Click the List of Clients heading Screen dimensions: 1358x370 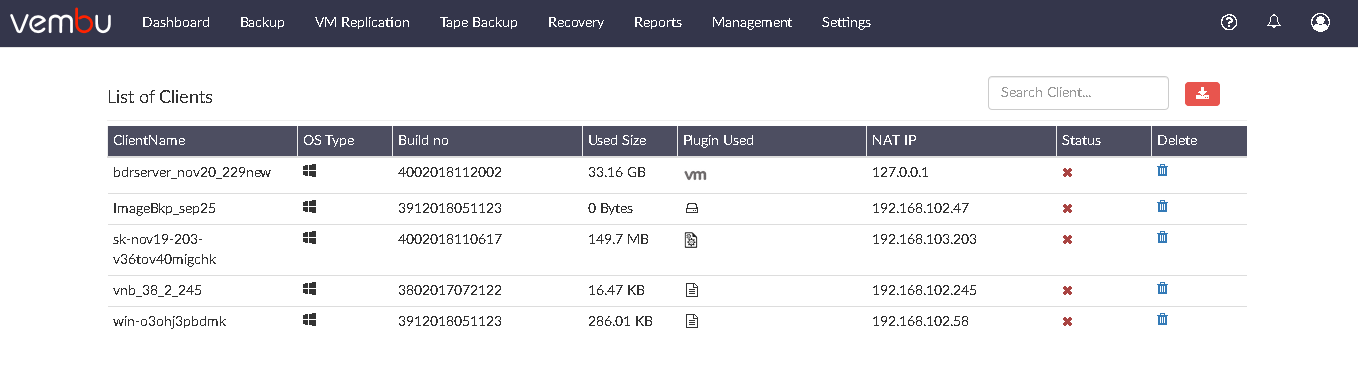pos(160,97)
